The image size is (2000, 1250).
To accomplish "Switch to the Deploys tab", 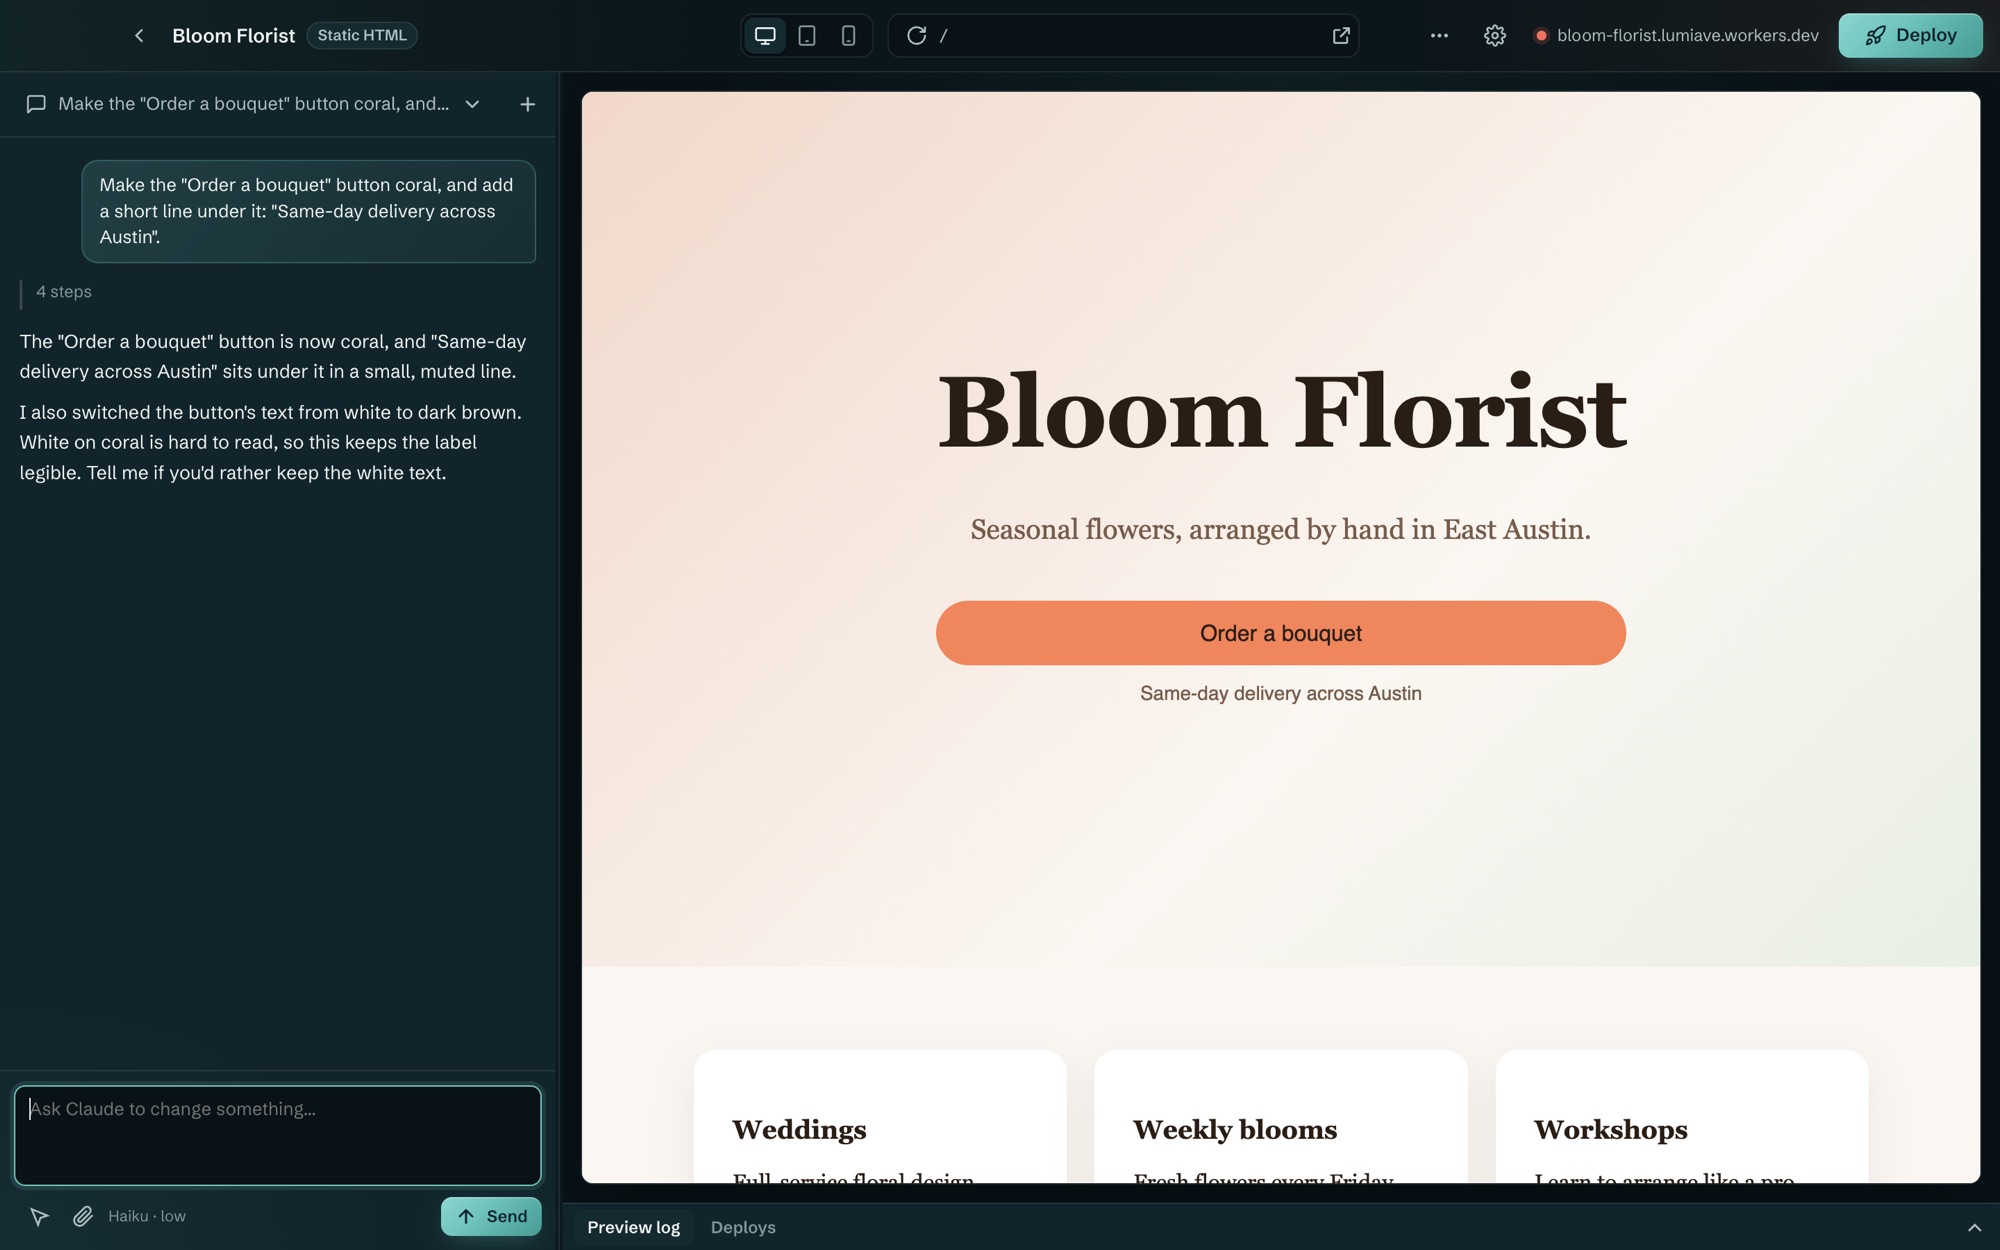I will click(x=743, y=1227).
